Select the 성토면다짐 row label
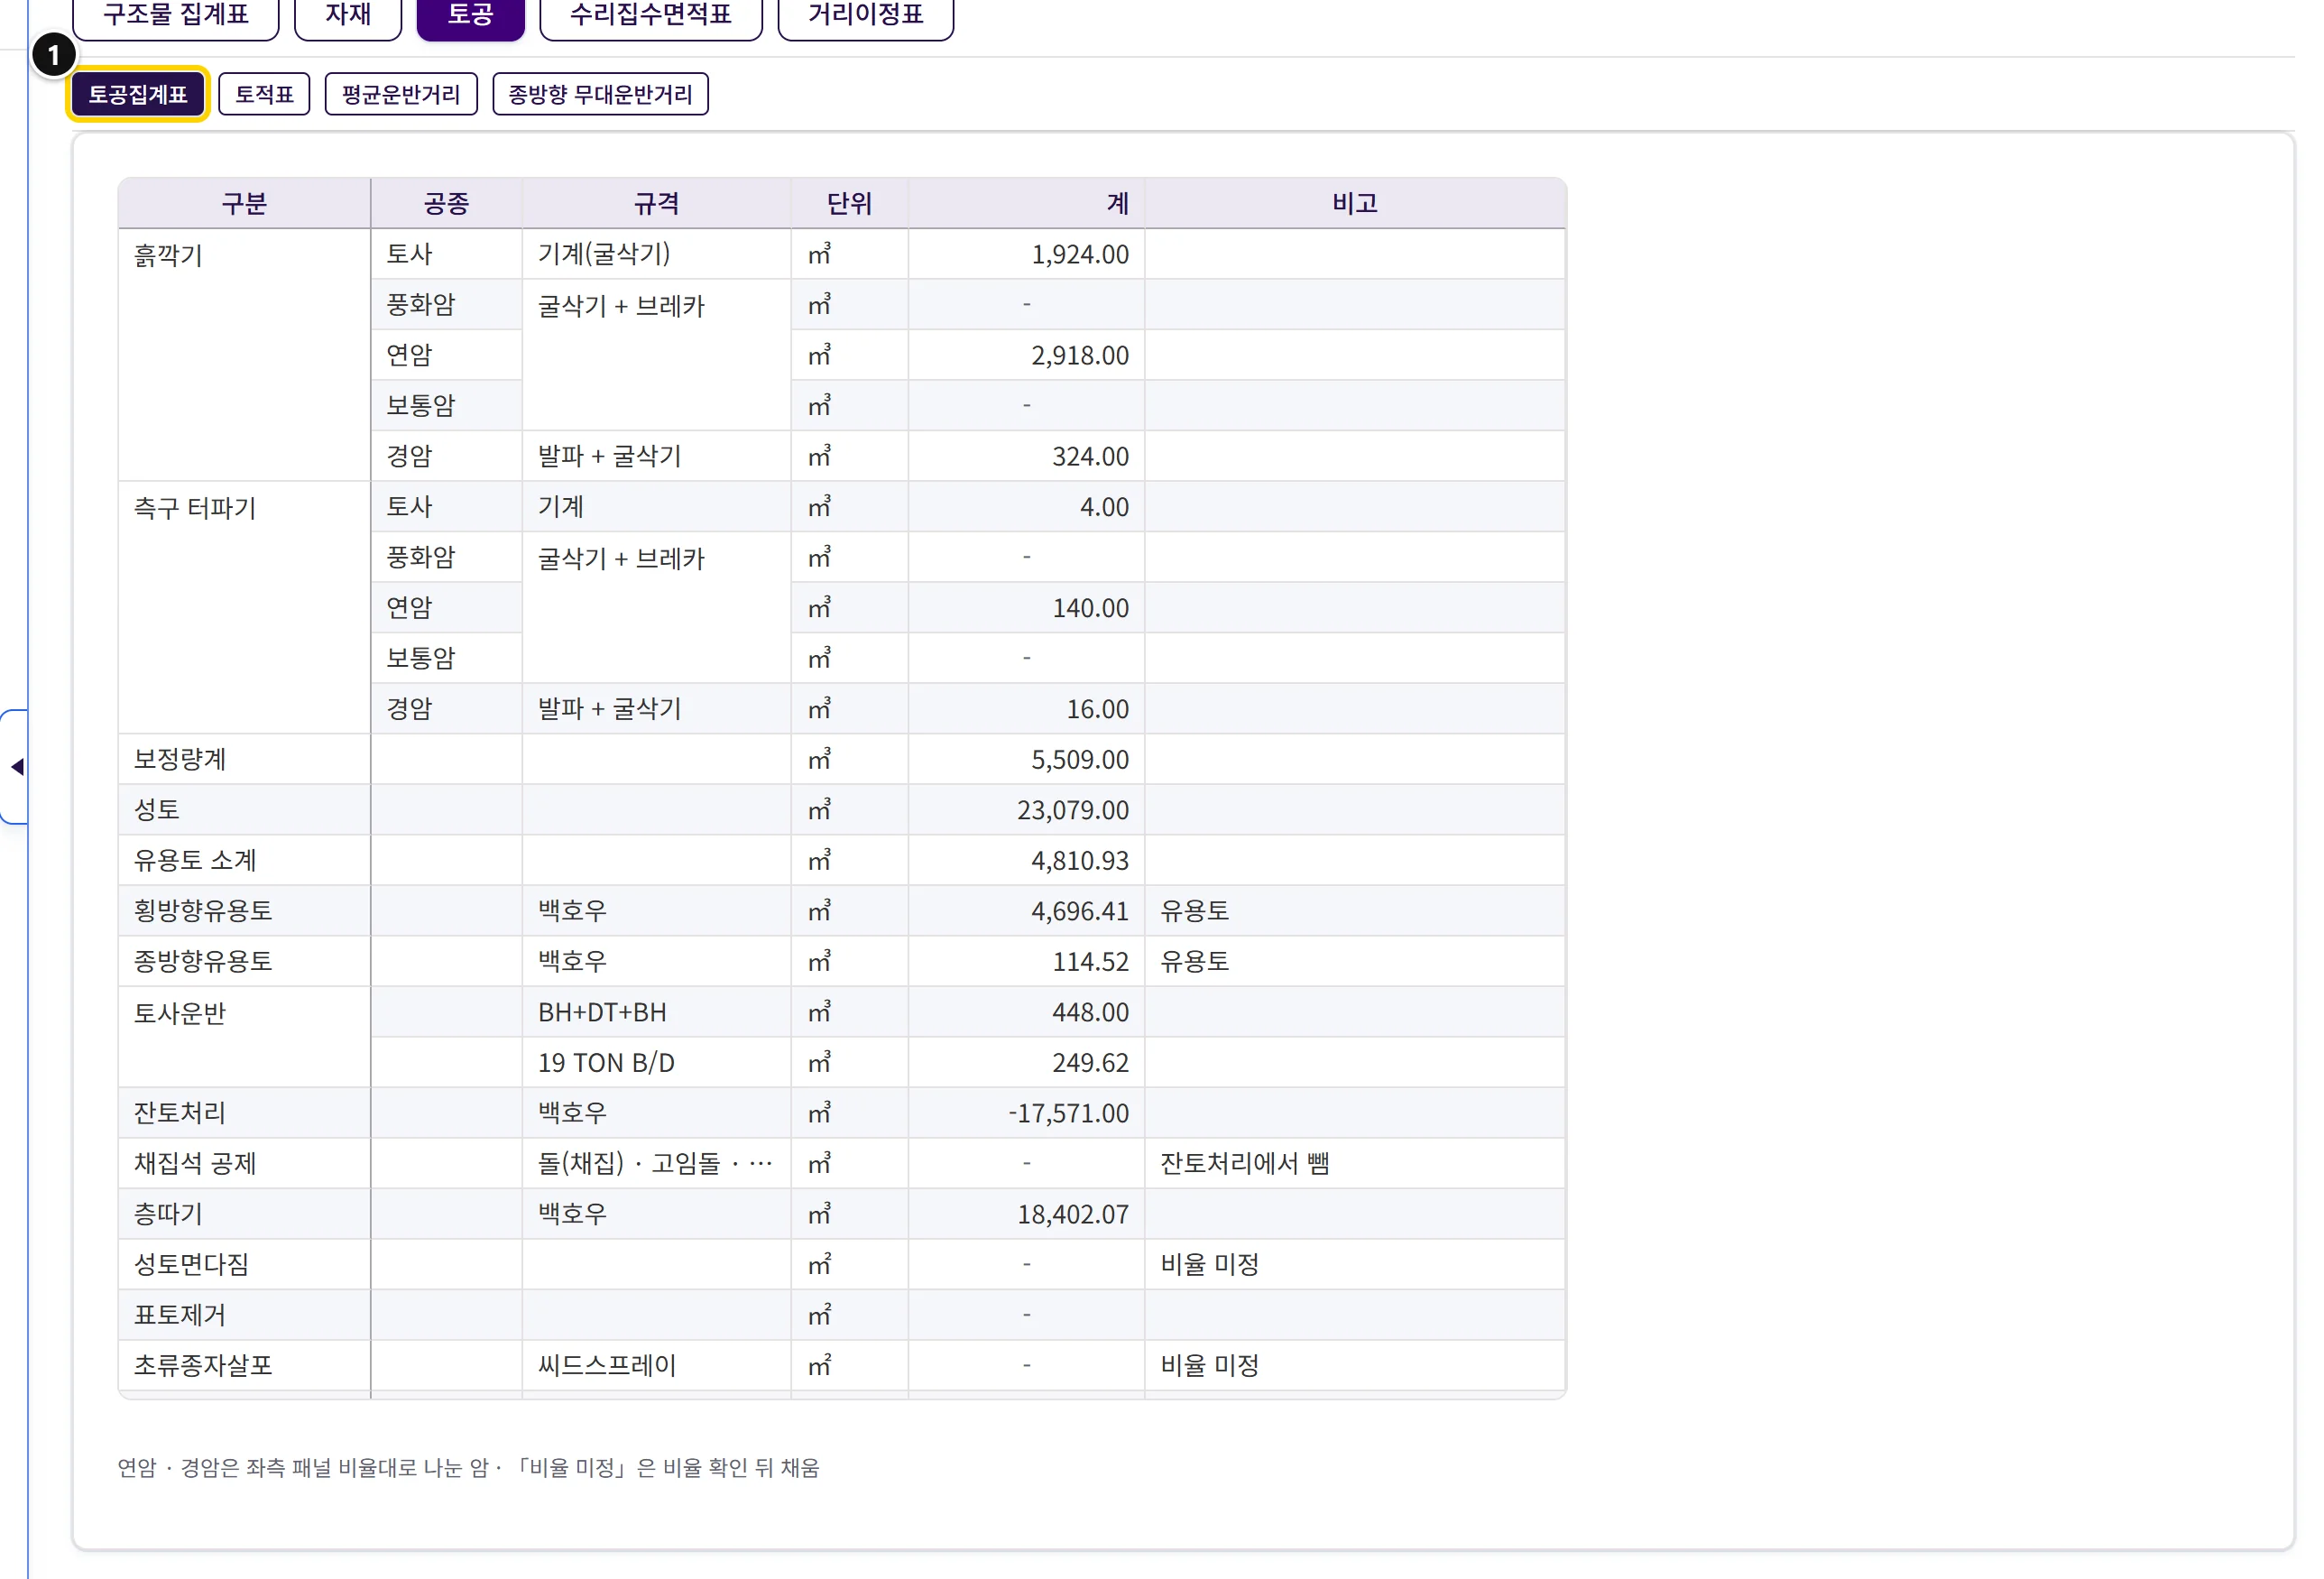The height and width of the screenshot is (1579, 2324). point(245,1264)
